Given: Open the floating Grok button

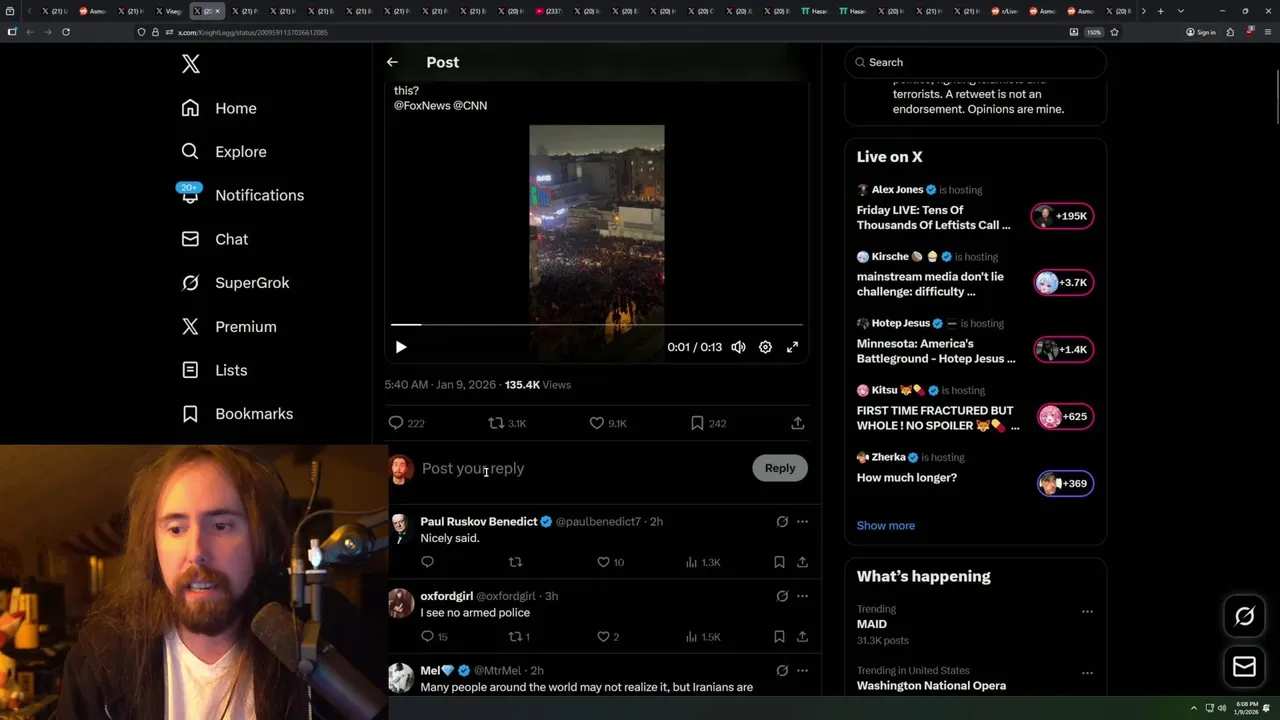Looking at the screenshot, I should coord(1244,617).
